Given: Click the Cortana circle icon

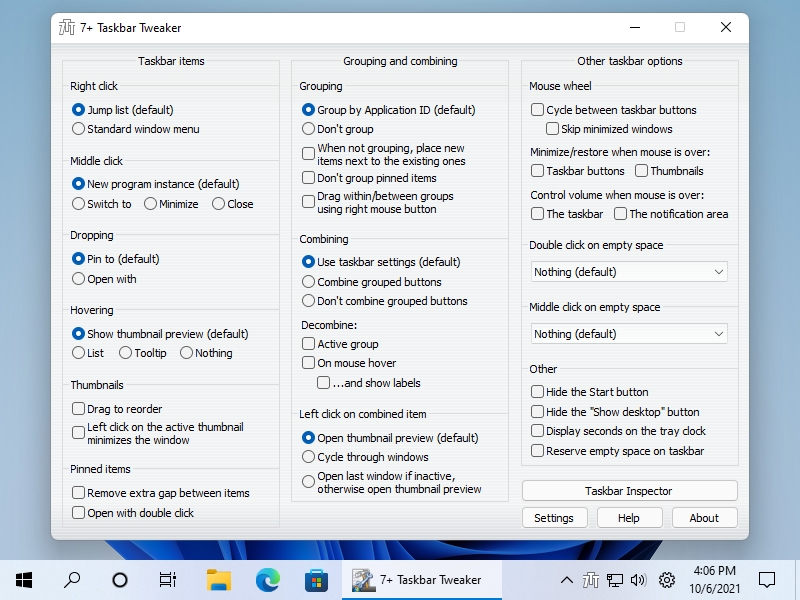Looking at the screenshot, I should click(x=120, y=580).
